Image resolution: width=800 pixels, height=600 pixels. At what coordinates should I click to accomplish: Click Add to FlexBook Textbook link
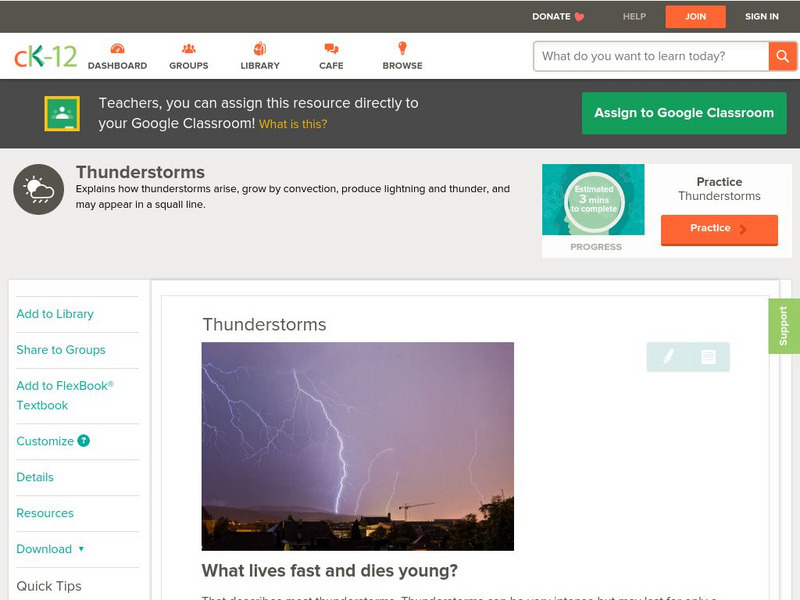pos(65,395)
